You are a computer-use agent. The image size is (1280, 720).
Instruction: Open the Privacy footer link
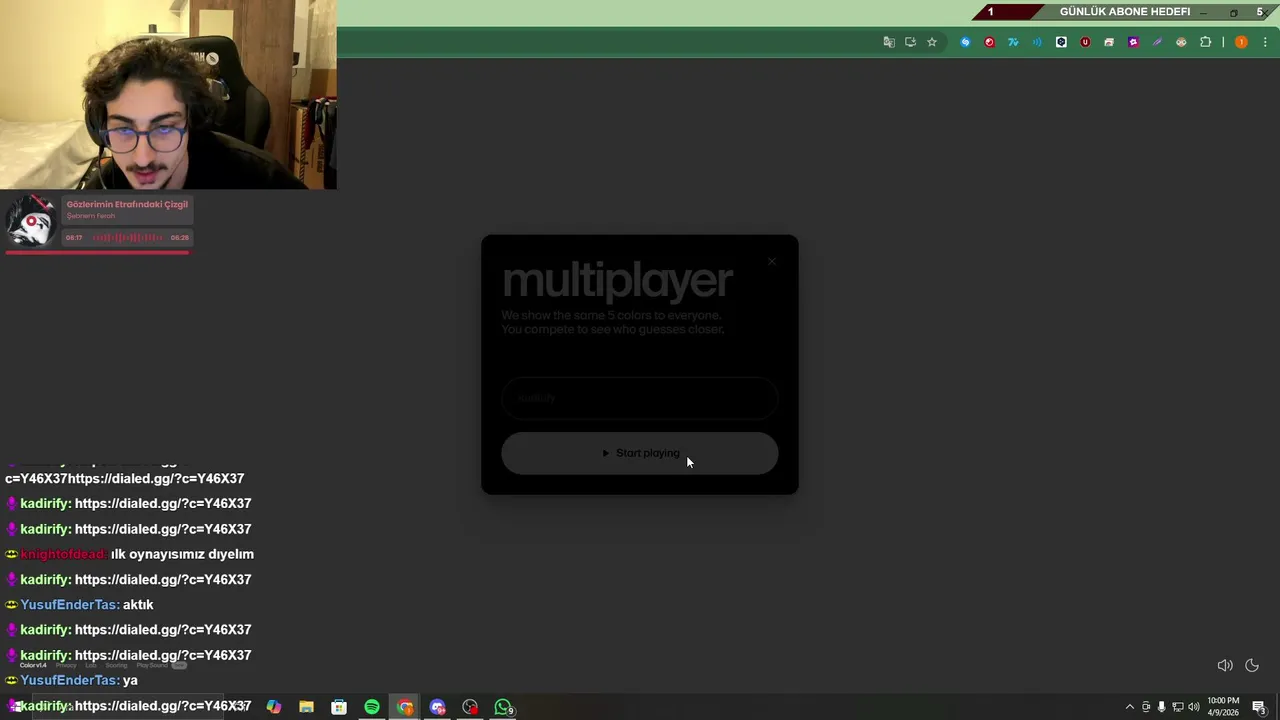coord(66,665)
